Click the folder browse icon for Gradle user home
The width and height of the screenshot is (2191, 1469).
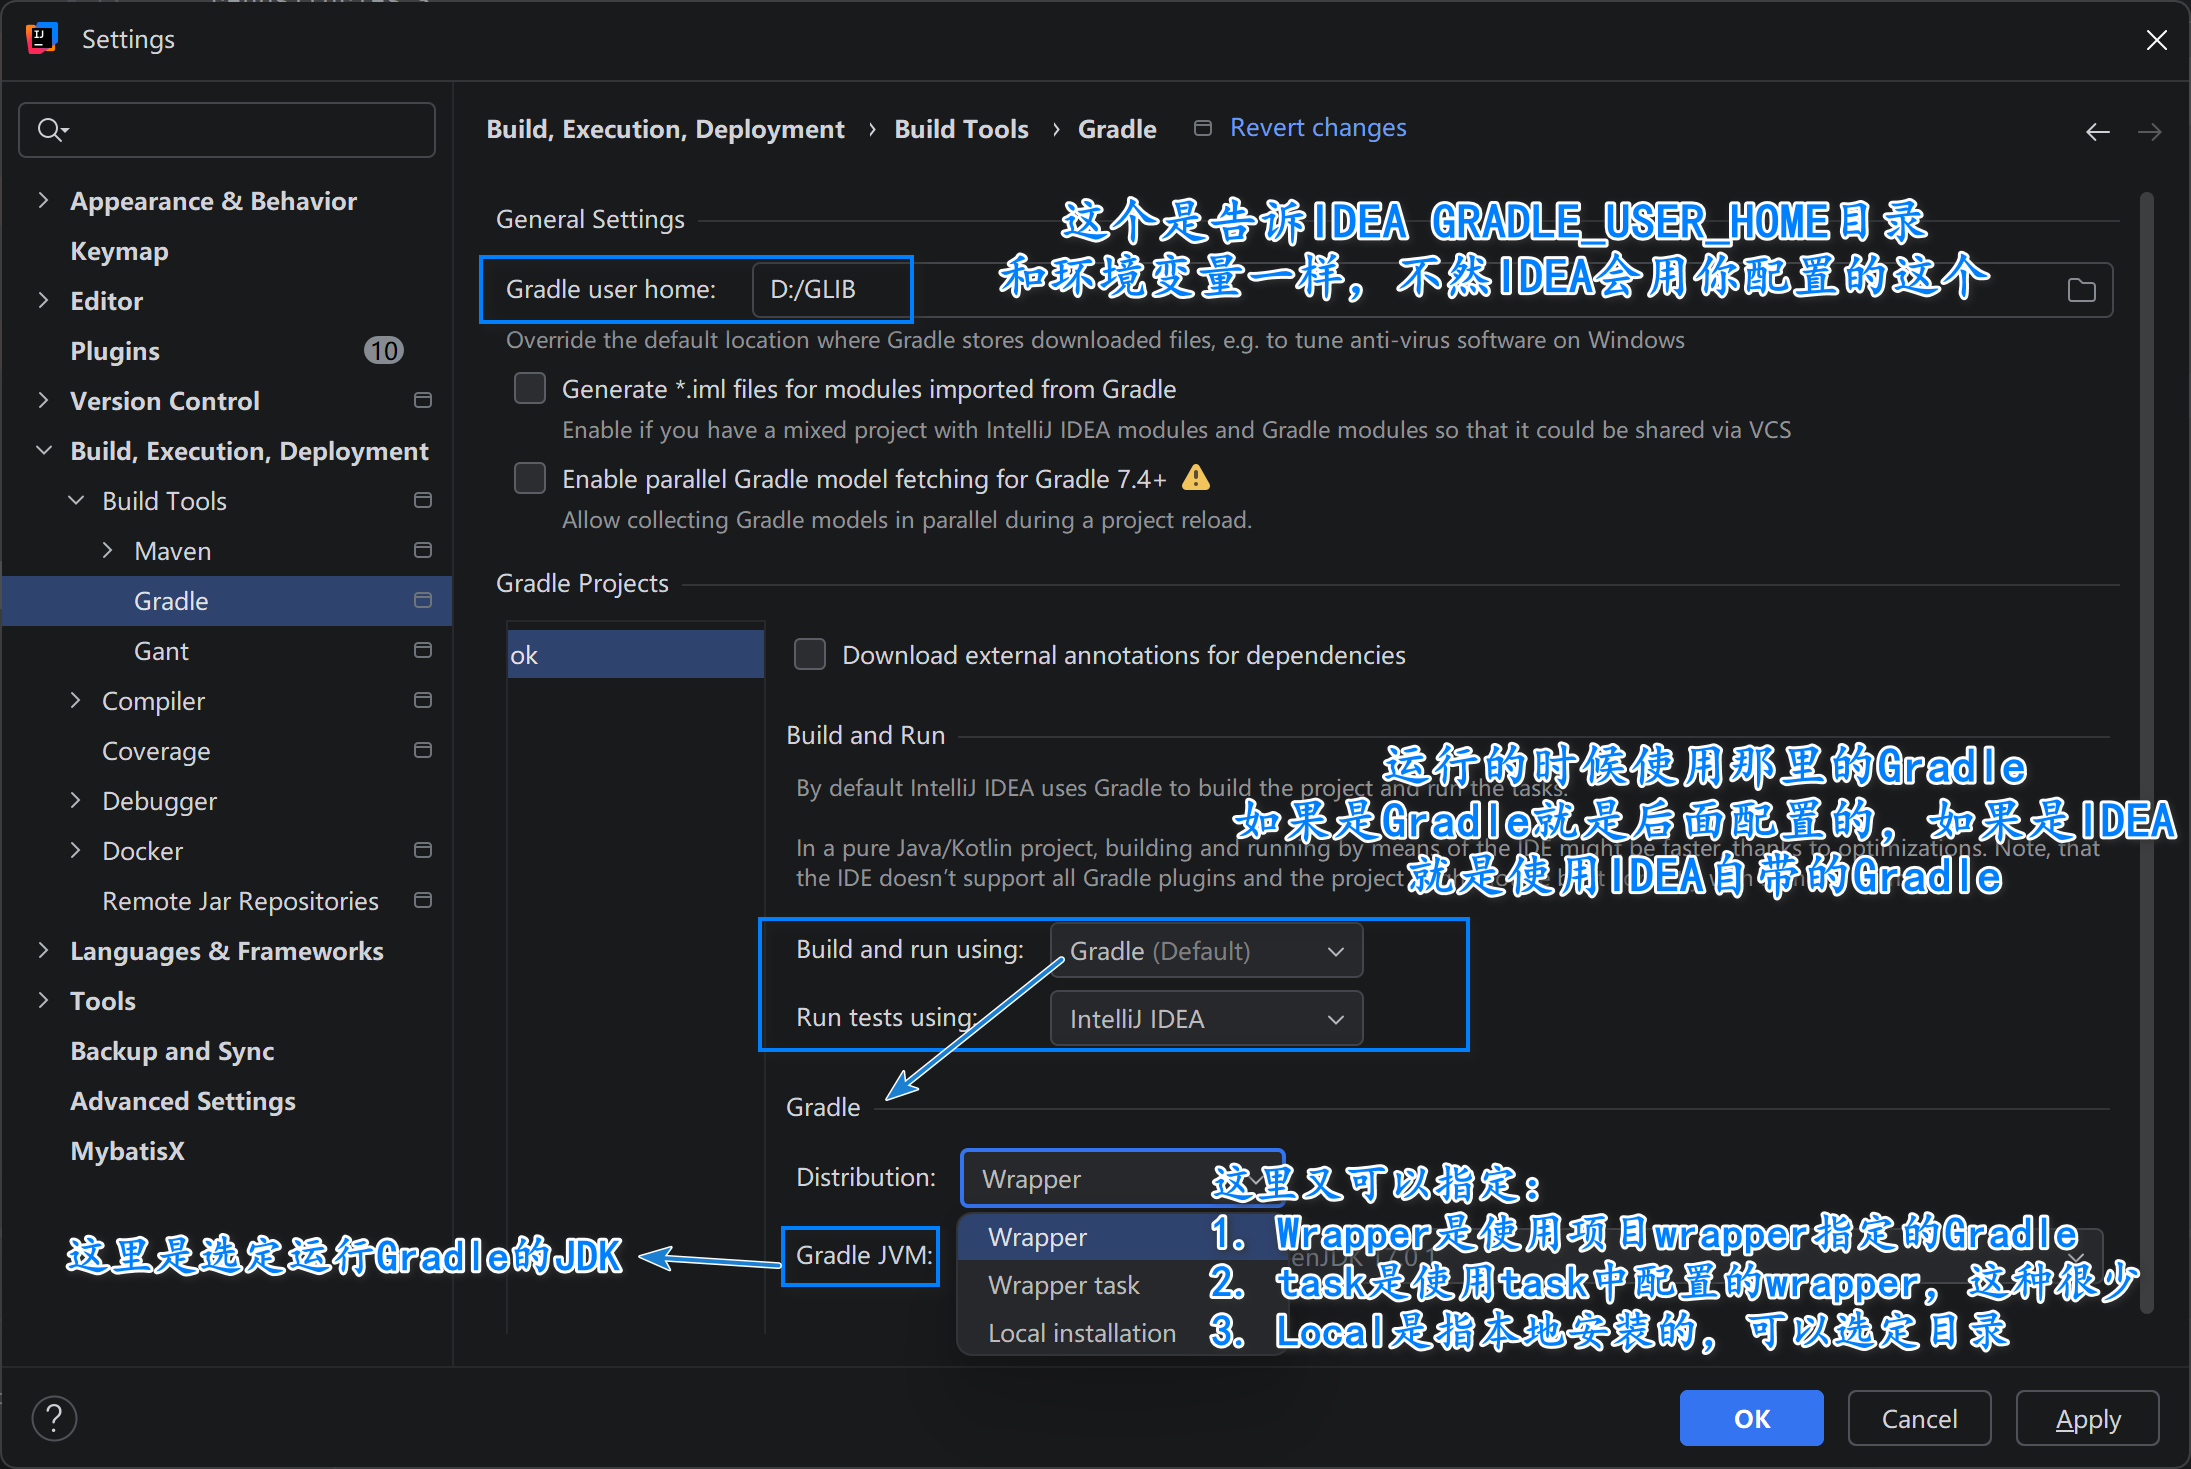[2081, 290]
